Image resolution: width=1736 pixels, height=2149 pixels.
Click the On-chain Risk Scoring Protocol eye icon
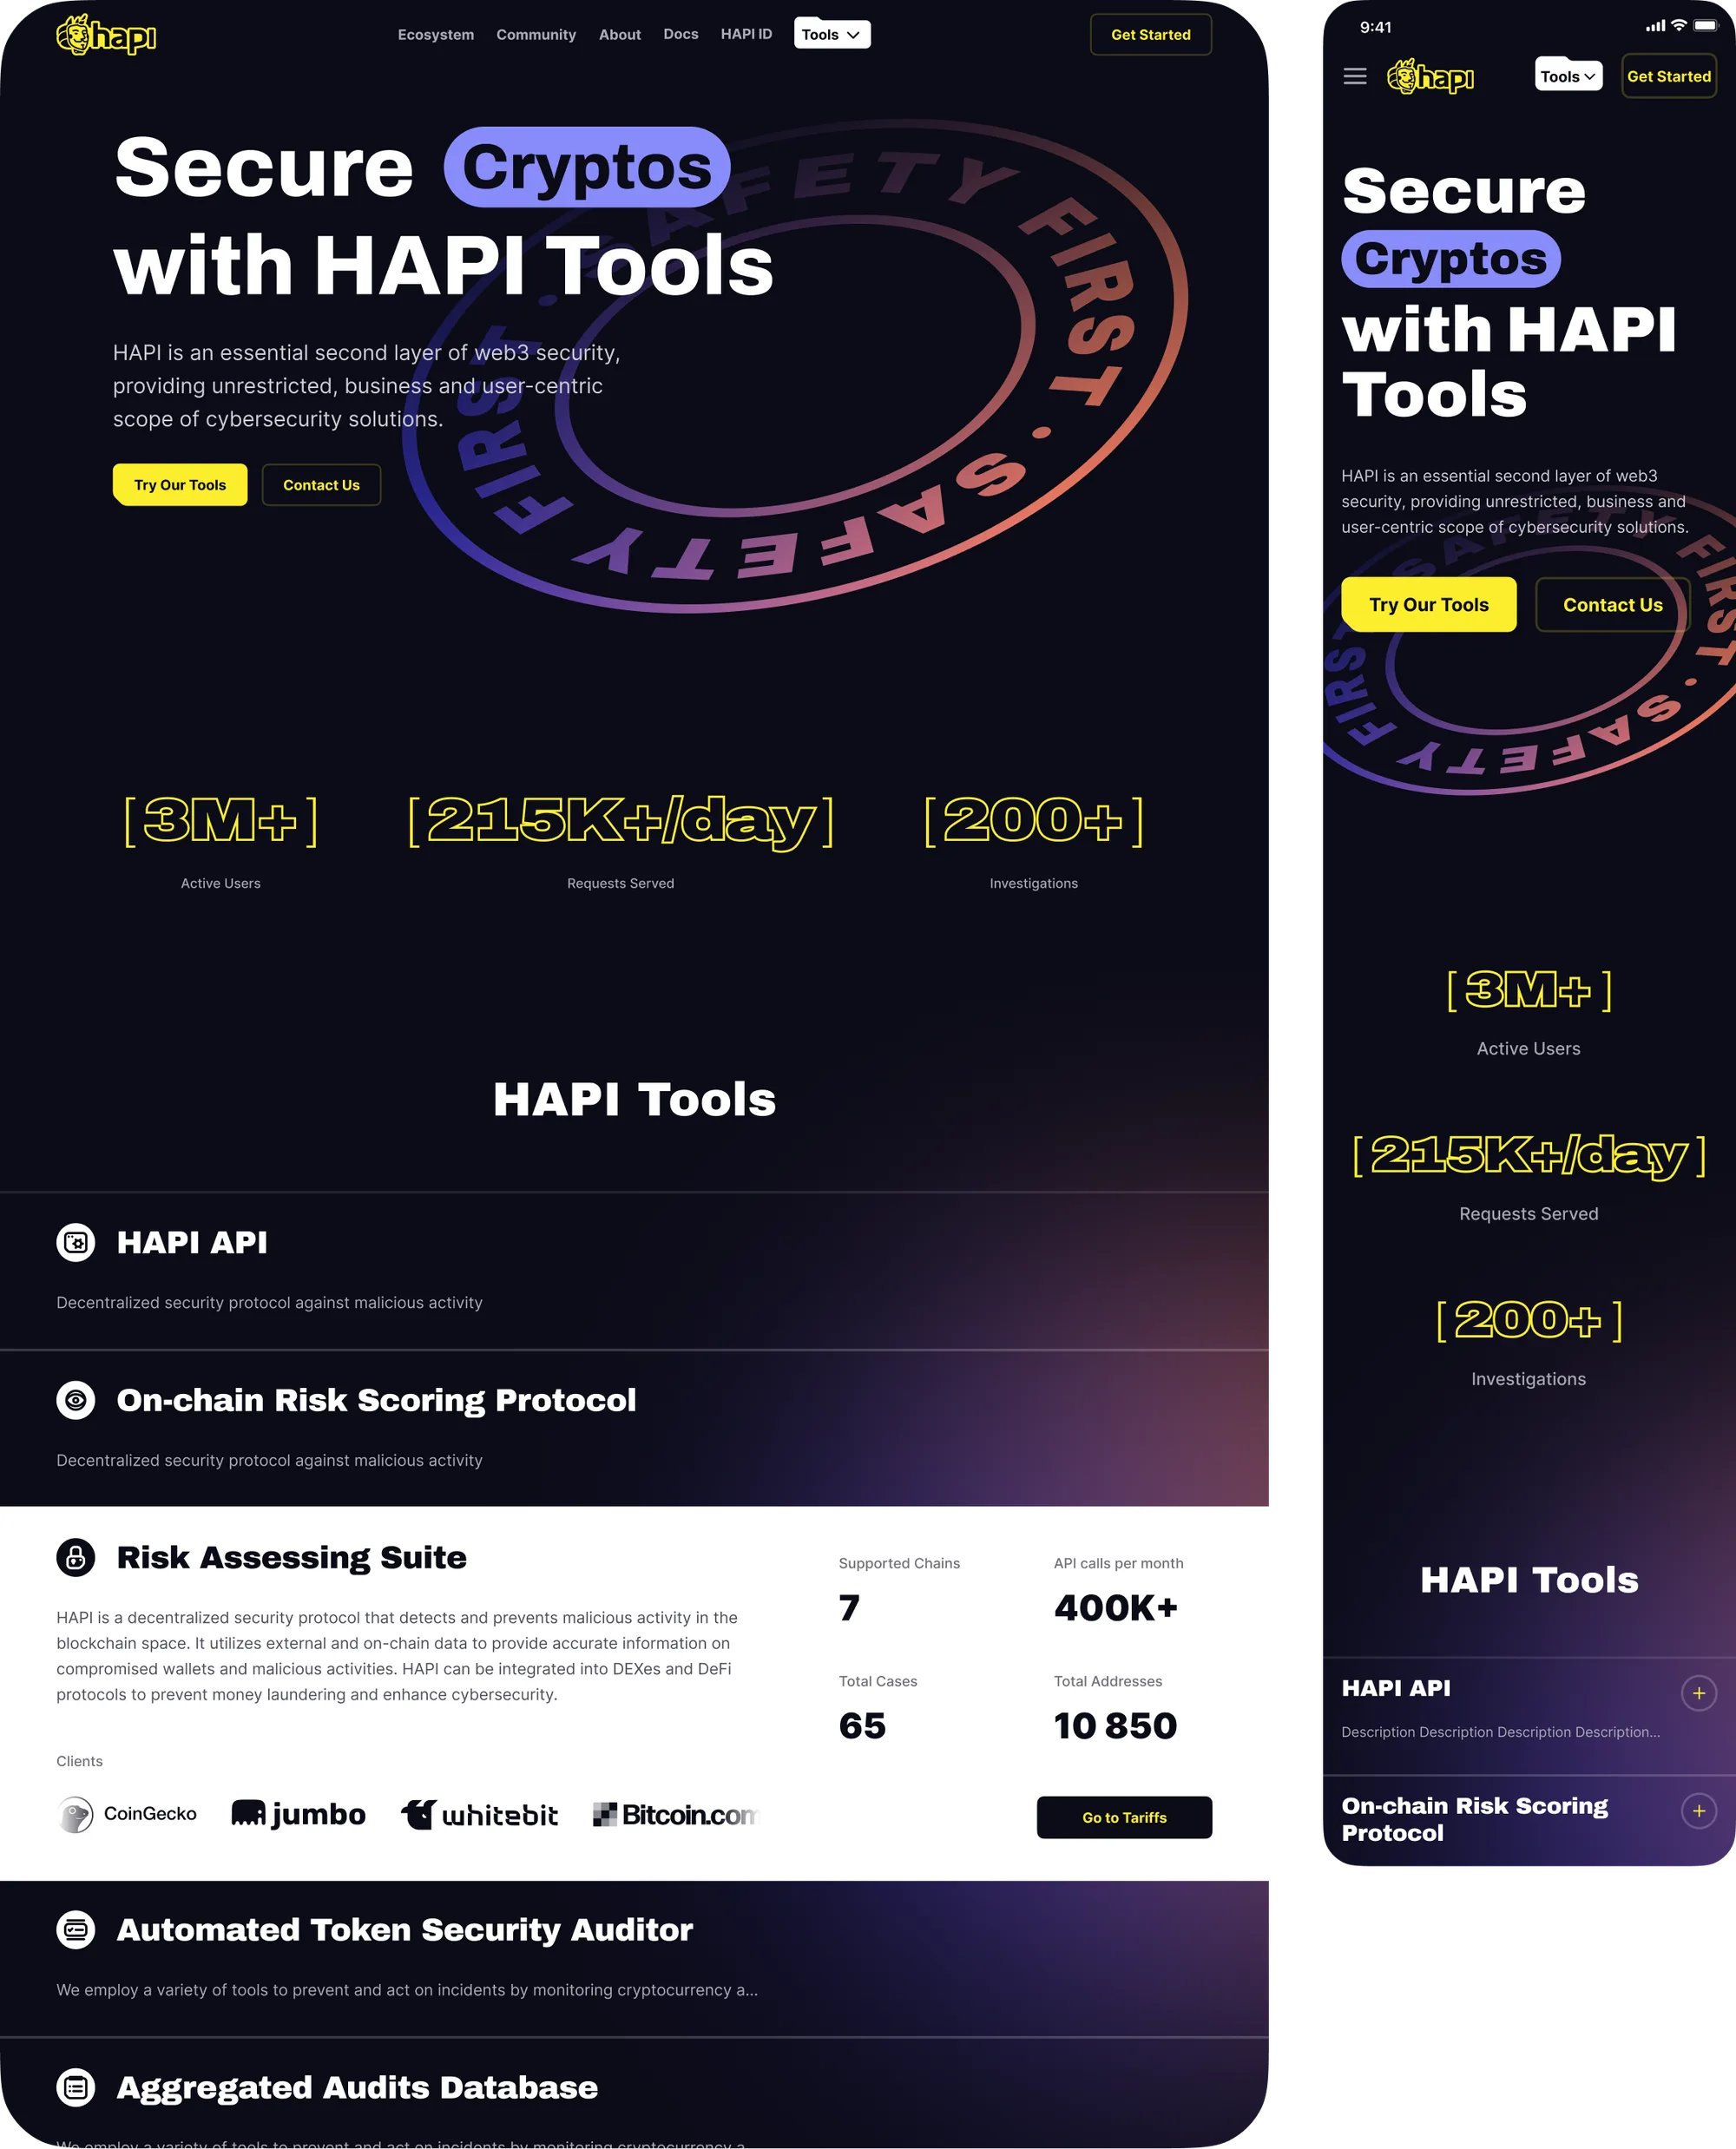[x=76, y=1401]
